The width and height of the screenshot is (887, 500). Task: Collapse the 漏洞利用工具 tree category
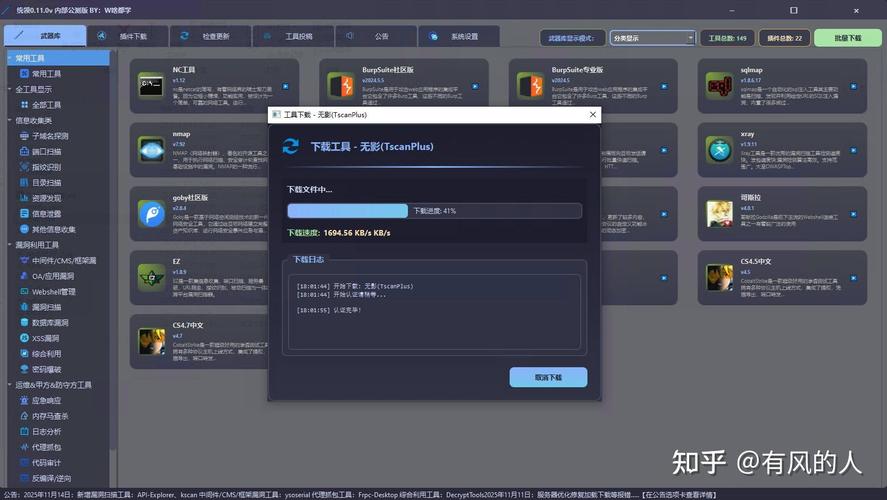point(10,245)
